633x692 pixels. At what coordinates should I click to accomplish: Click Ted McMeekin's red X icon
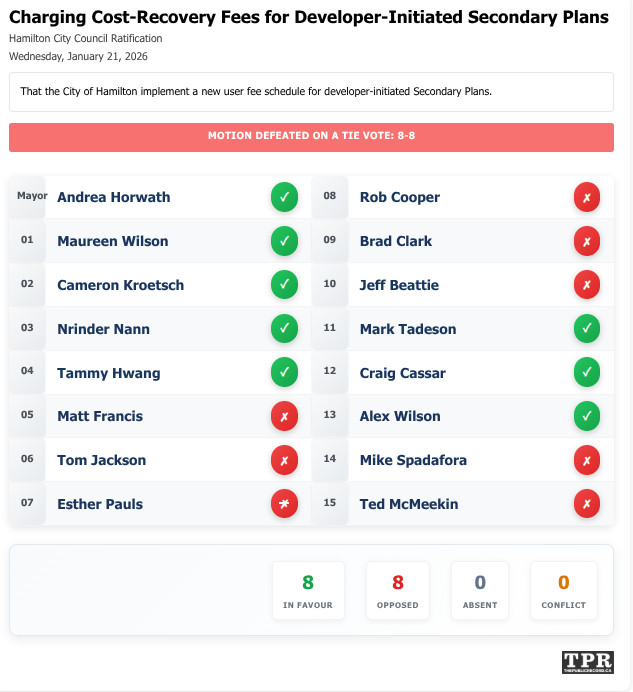pos(587,504)
